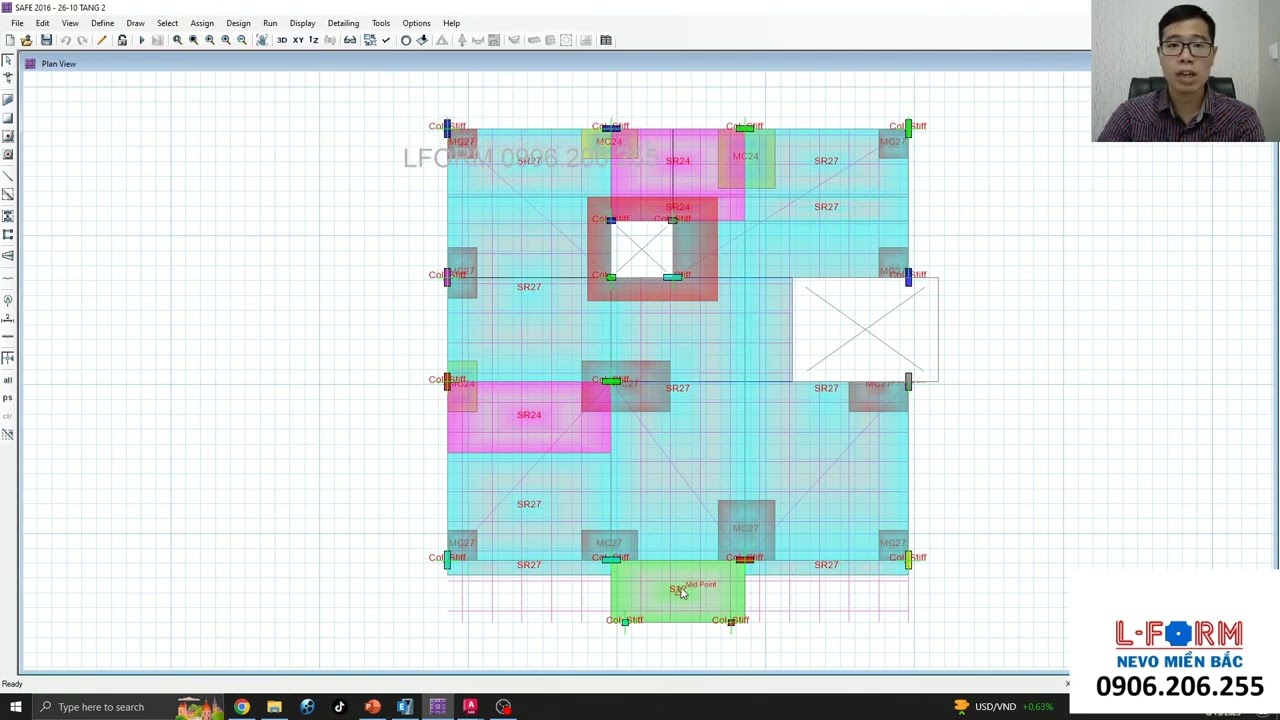Open the Tools menu
The height and width of the screenshot is (720, 1280).
(x=381, y=23)
